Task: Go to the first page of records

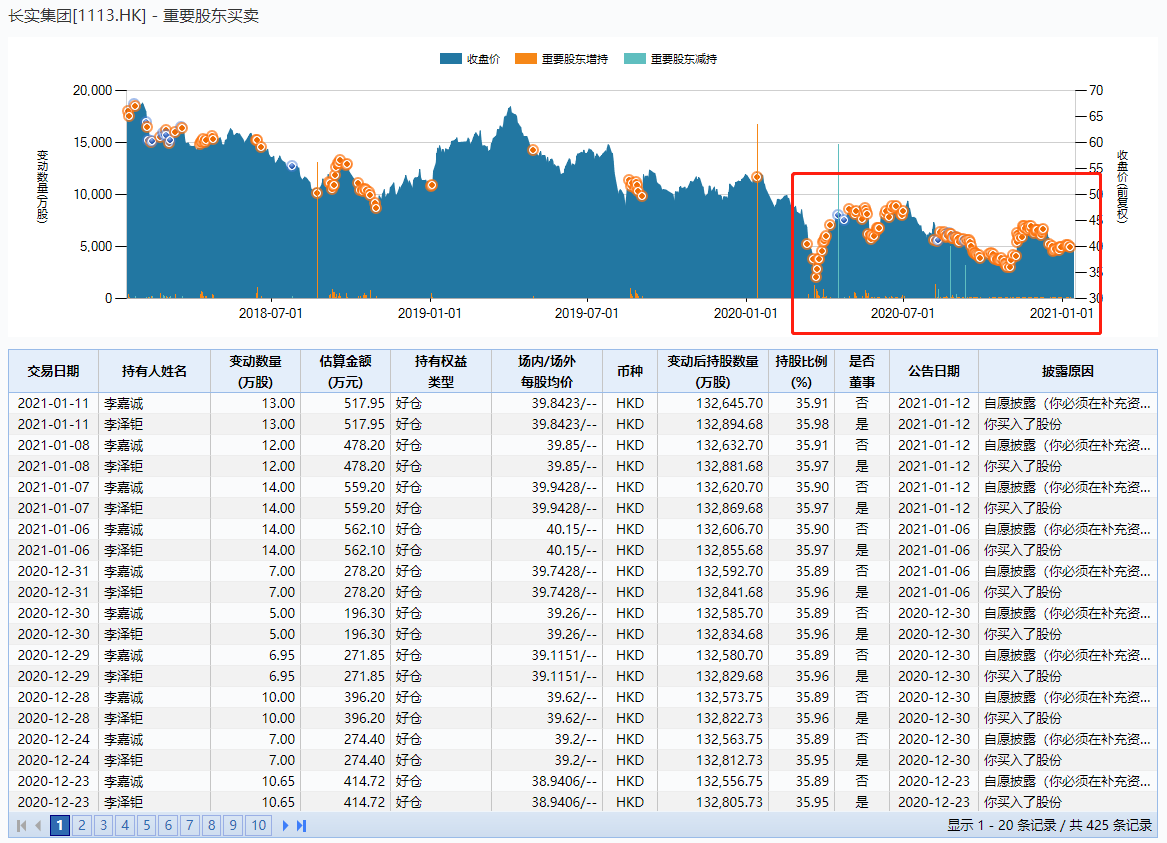Action: (x=22, y=826)
